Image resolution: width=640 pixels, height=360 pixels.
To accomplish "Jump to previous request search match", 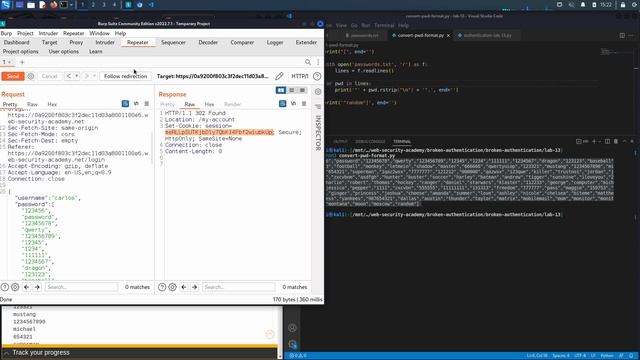I will click(x=27, y=287).
